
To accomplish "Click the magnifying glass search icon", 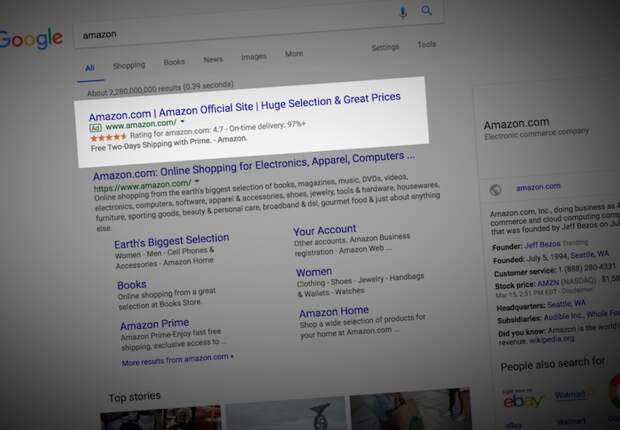I will [427, 11].
